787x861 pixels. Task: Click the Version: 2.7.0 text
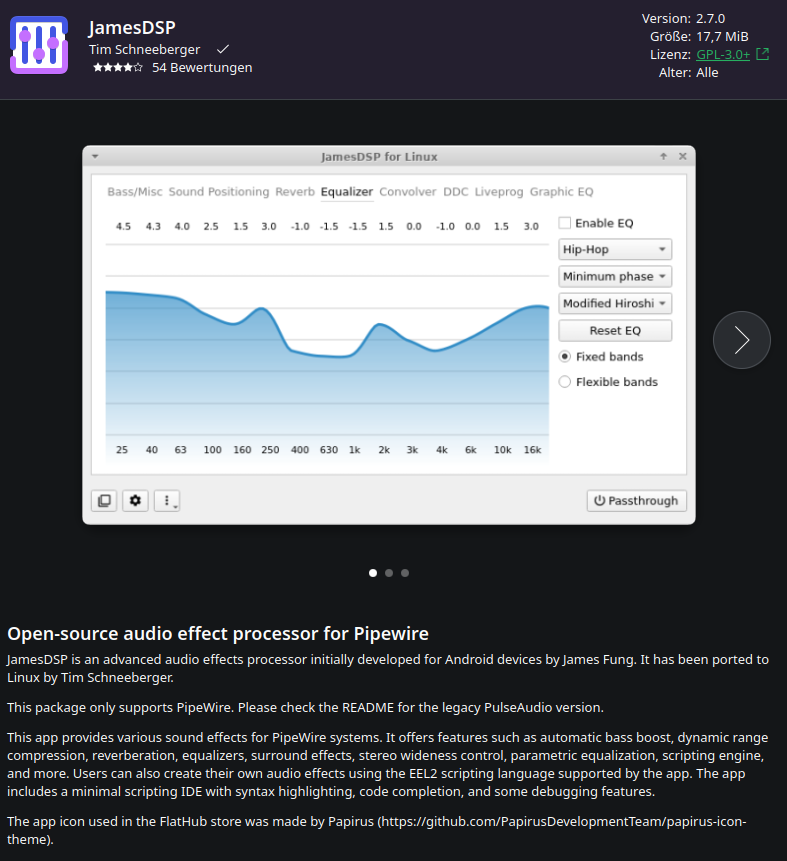(x=683, y=19)
